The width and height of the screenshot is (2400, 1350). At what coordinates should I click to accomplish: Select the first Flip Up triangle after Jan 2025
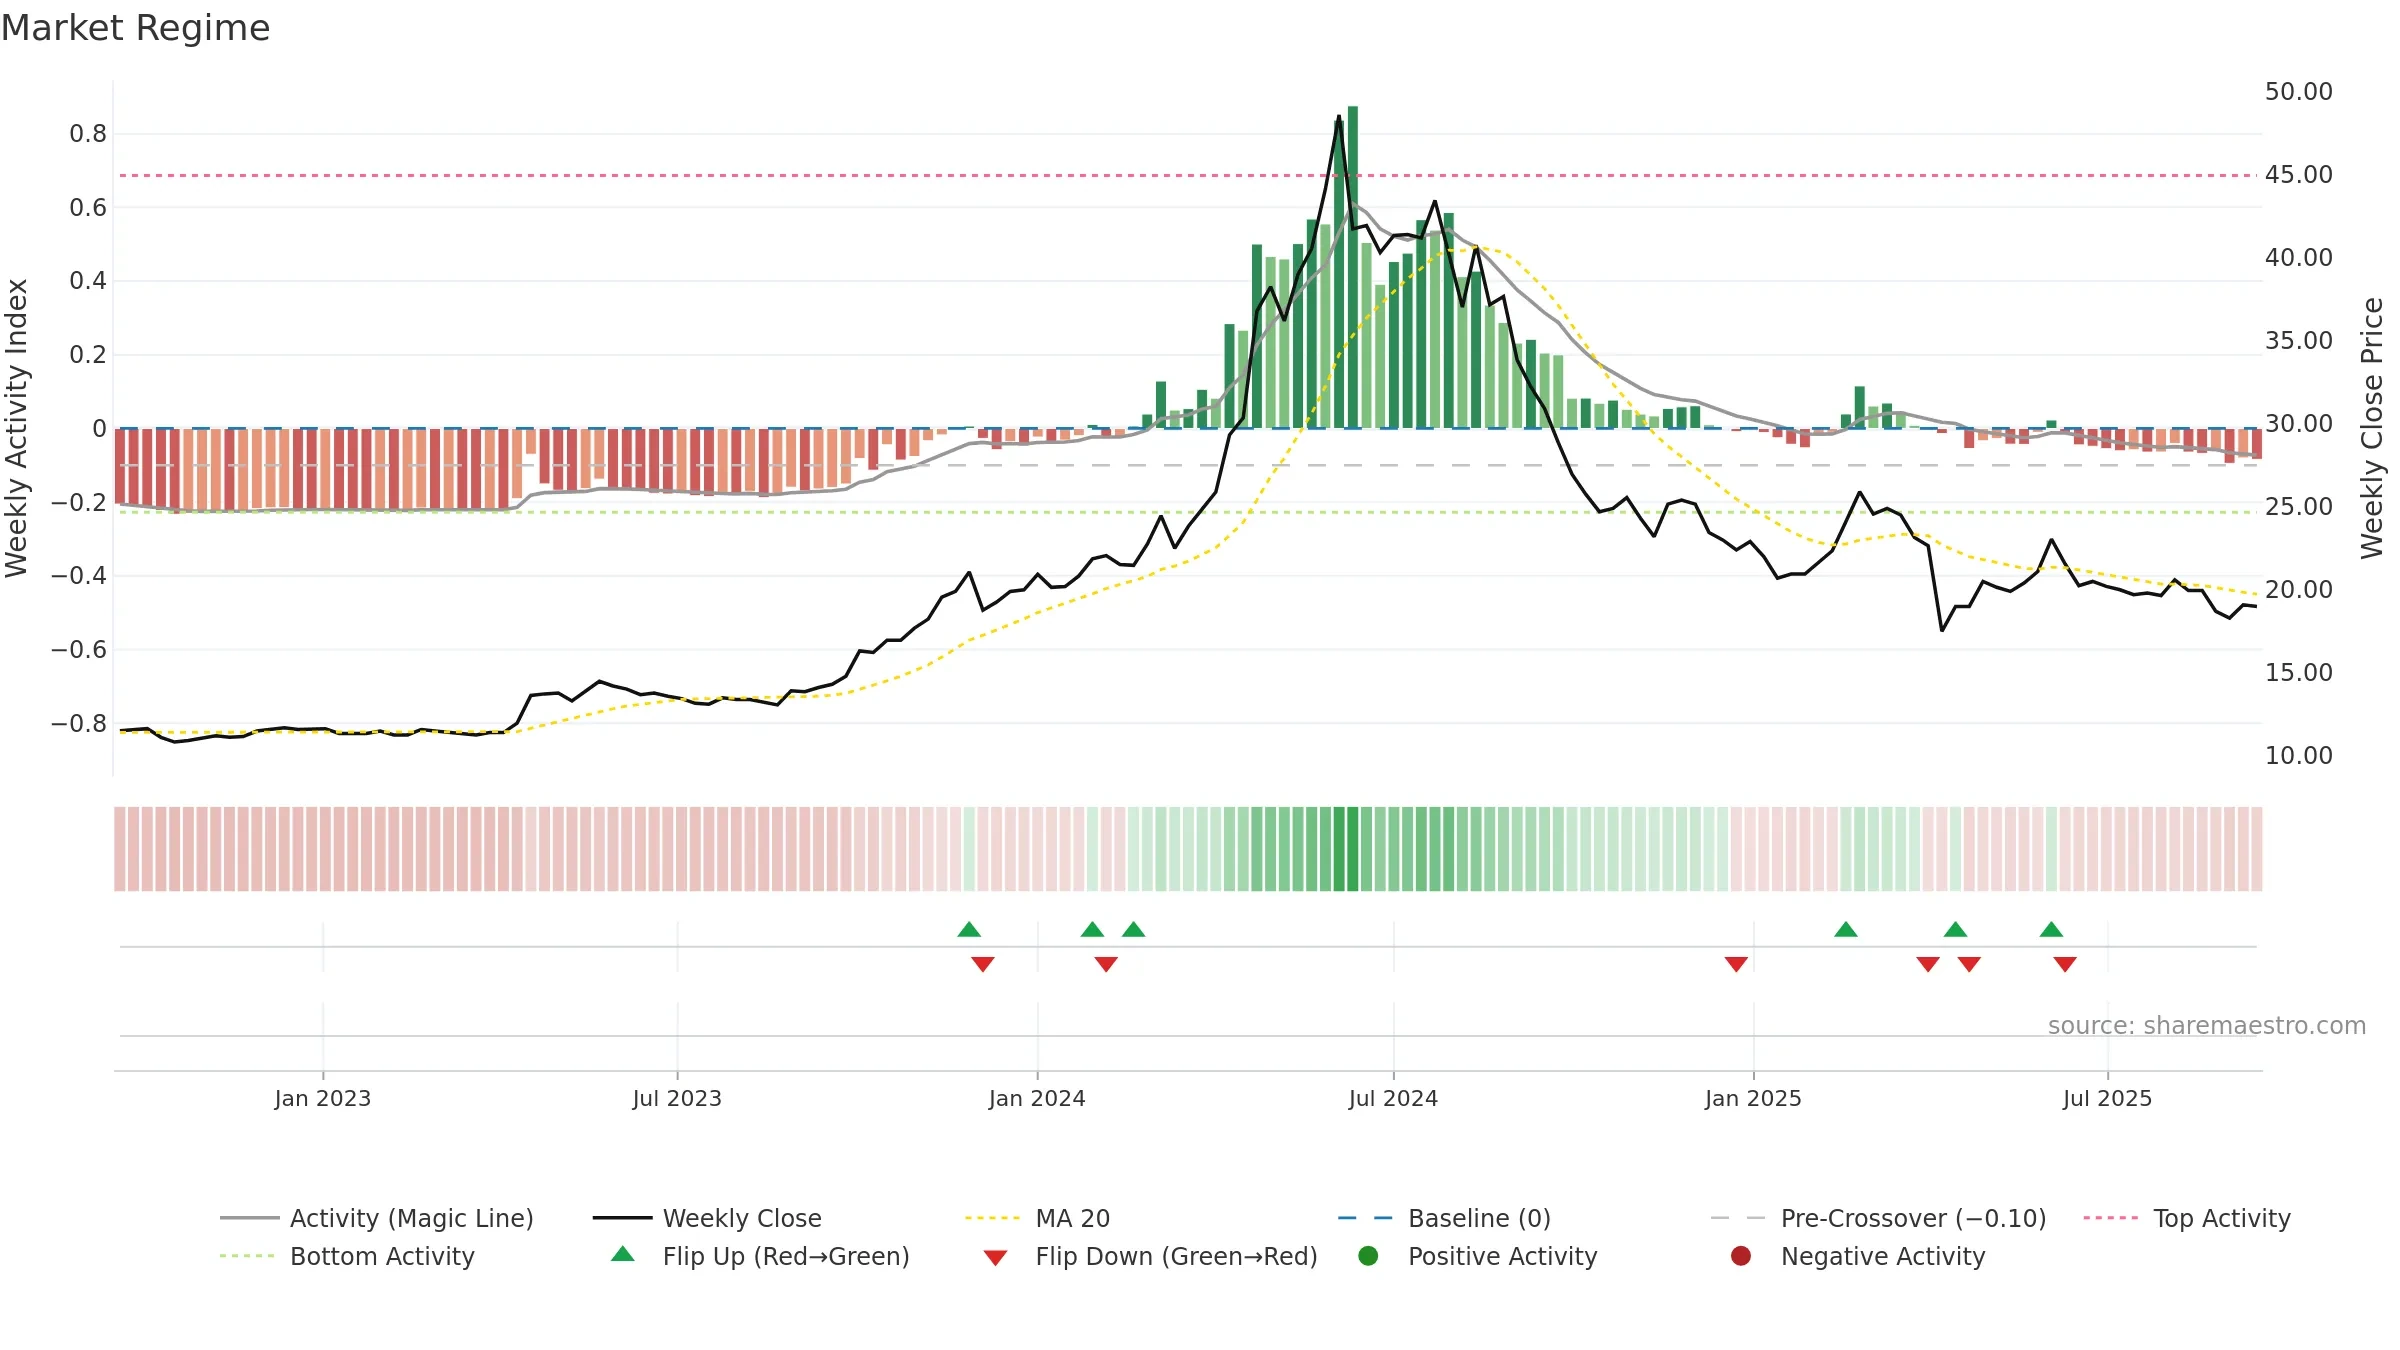pyautogui.click(x=1846, y=930)
